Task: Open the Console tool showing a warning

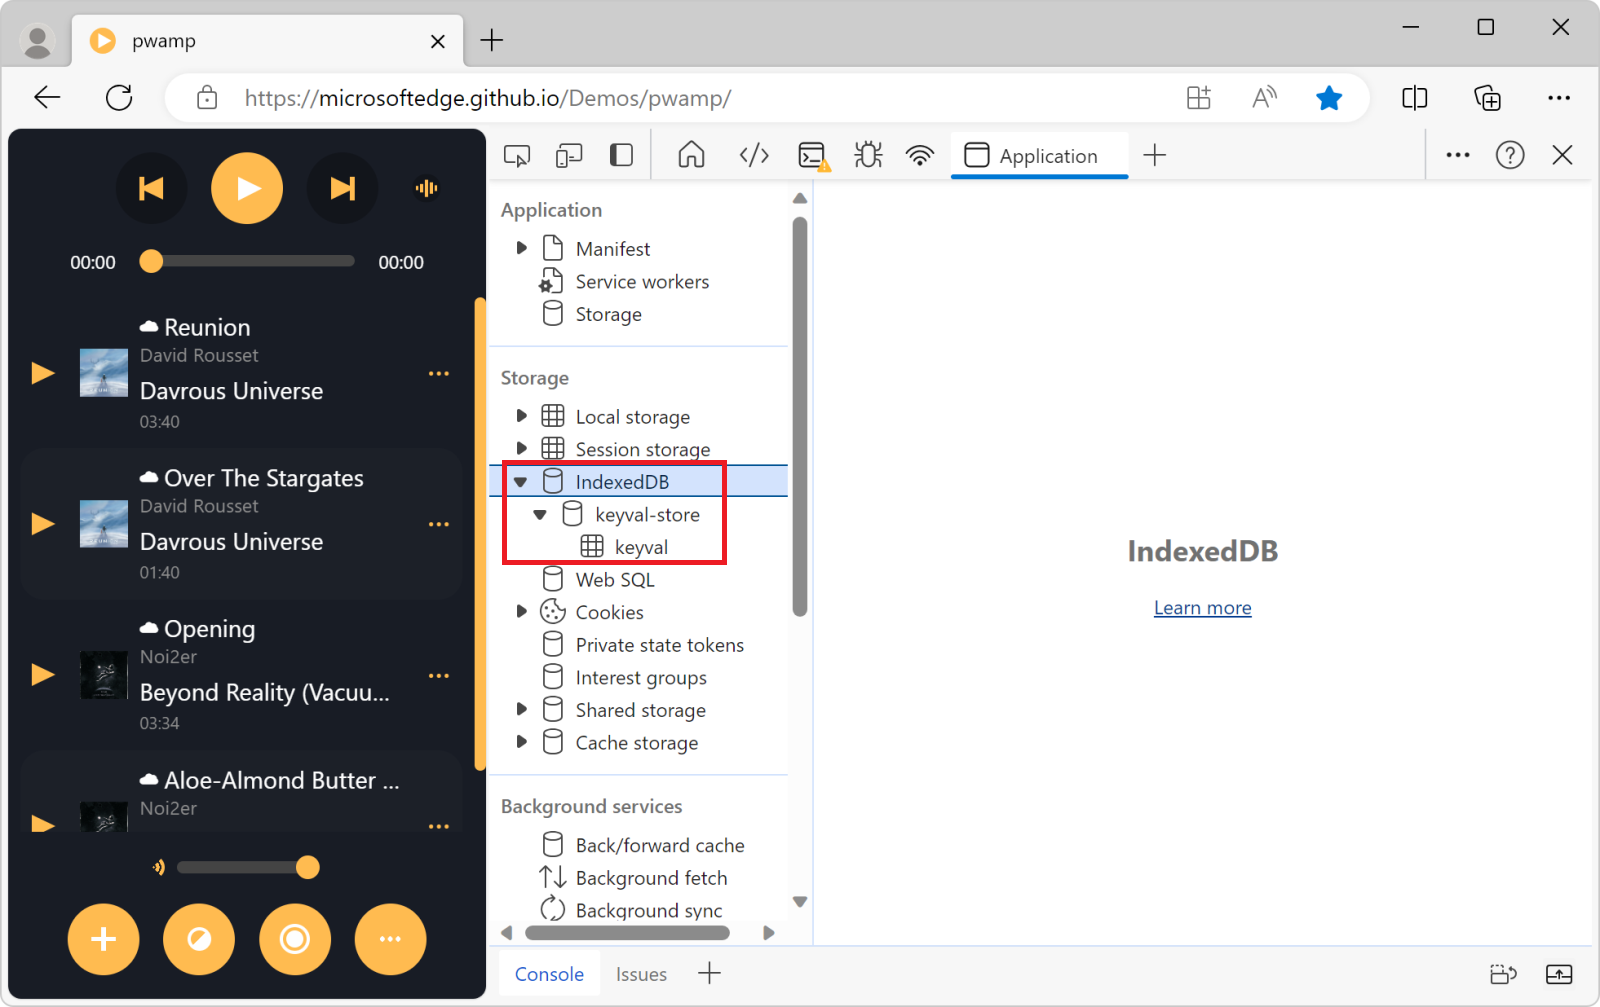Action: (812, 155)
